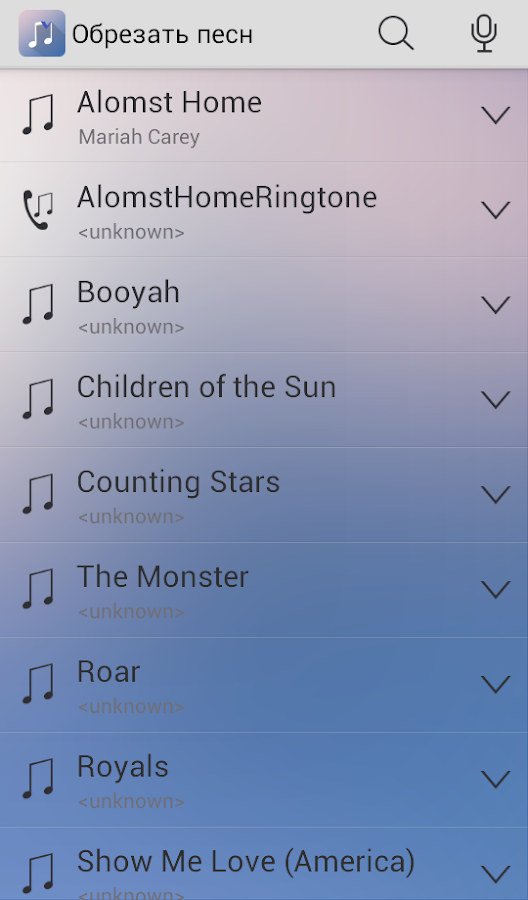
Task: Tap the Mariah Carey artist label
Action: point(139,138)
